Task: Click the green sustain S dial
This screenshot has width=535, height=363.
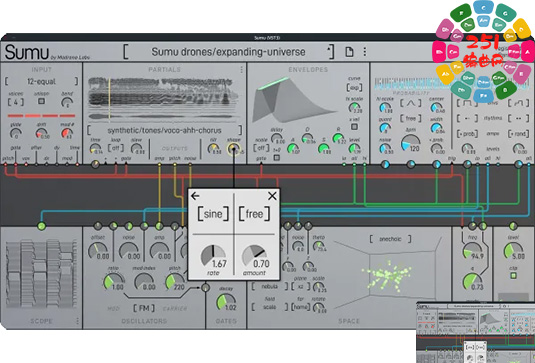Action: (x=323, y=148)
